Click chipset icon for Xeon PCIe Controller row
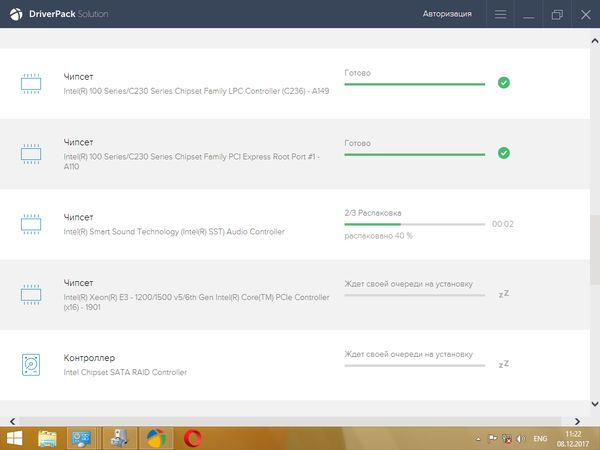 (x=31, y=295)
